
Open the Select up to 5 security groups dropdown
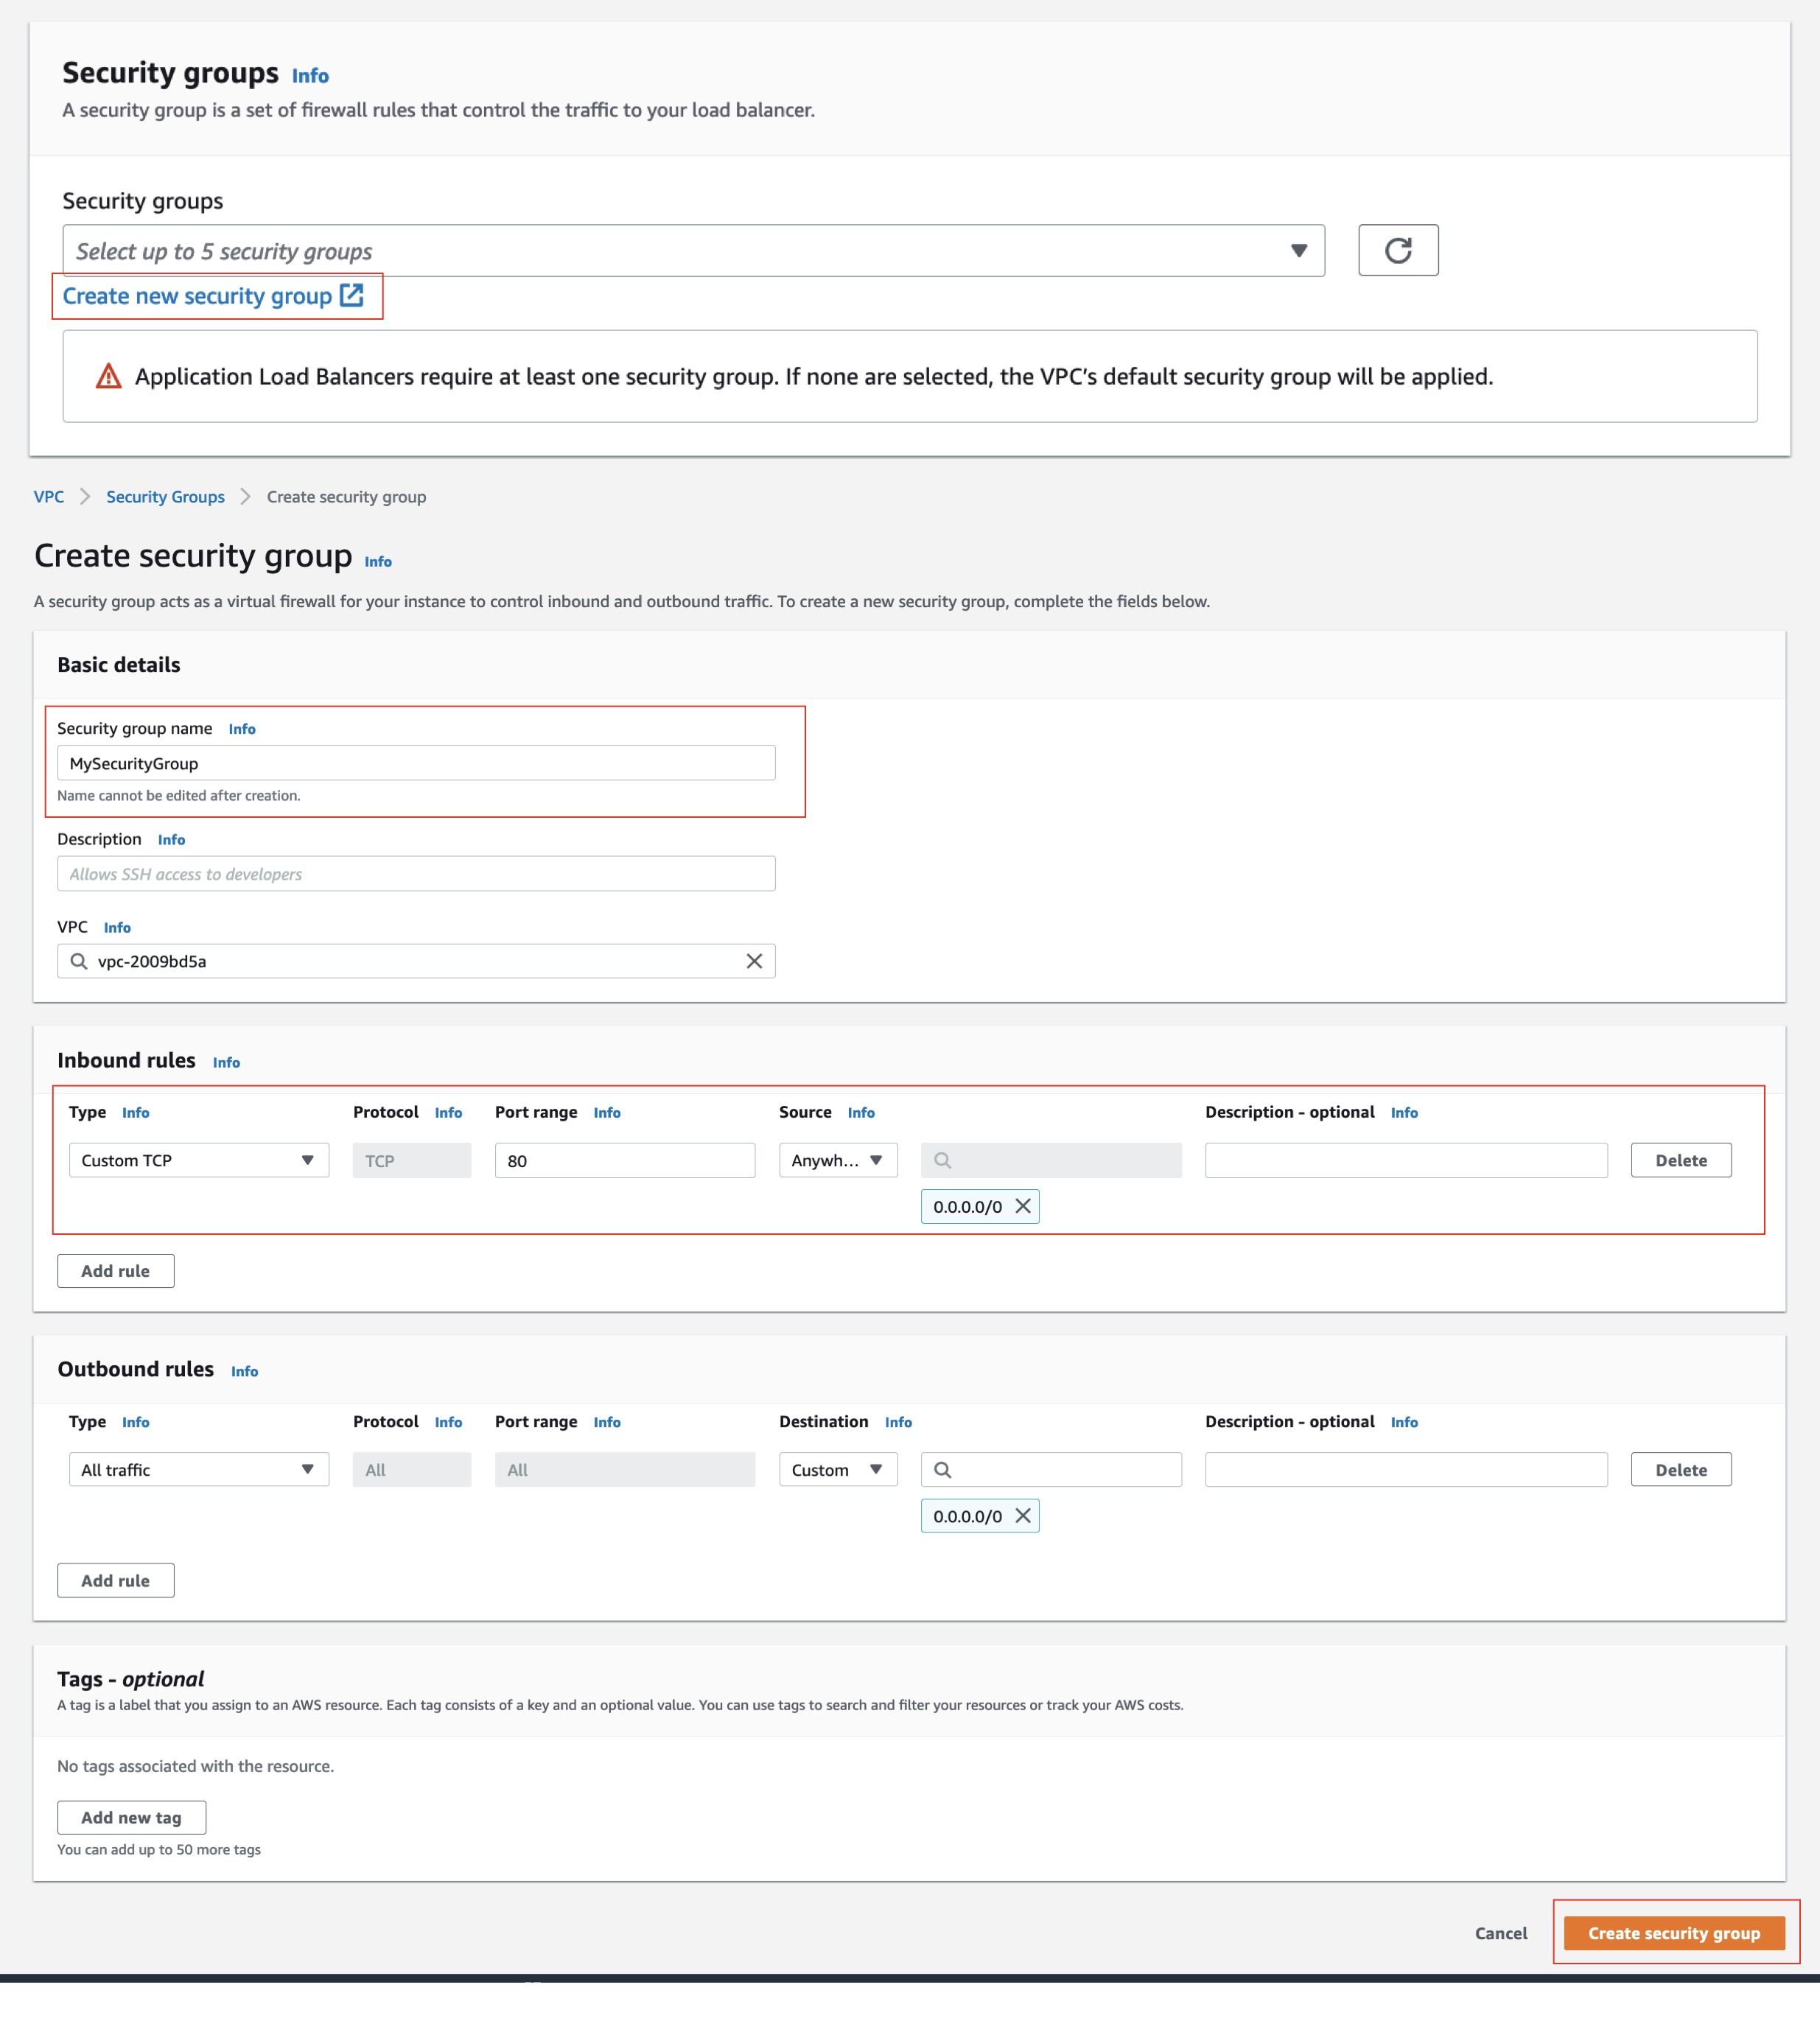click(x=693, y=250)
